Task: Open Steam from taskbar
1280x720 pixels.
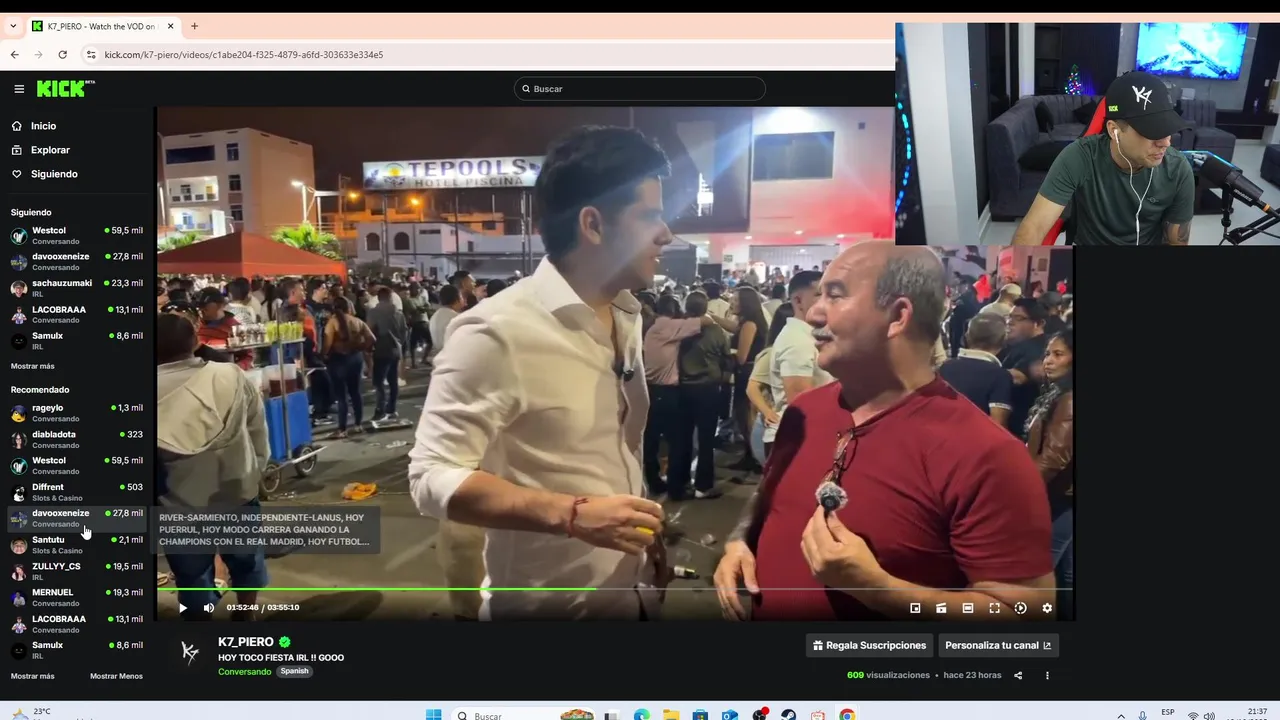Action: [789, 715]
